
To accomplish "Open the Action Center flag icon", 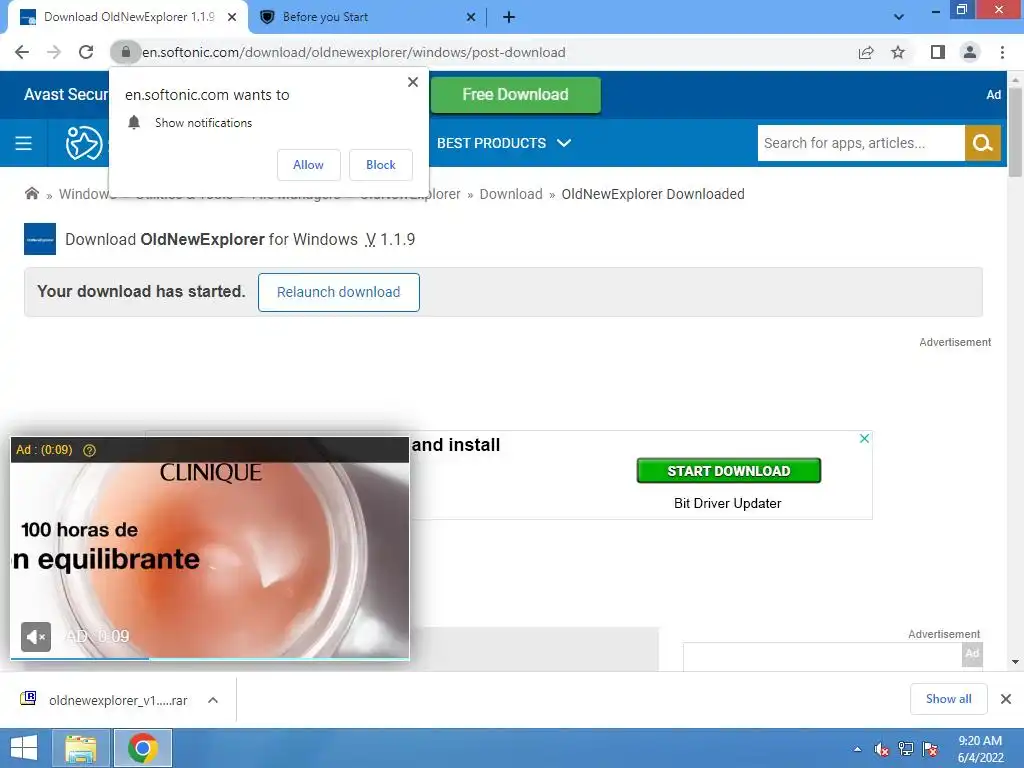I will 930,749.
